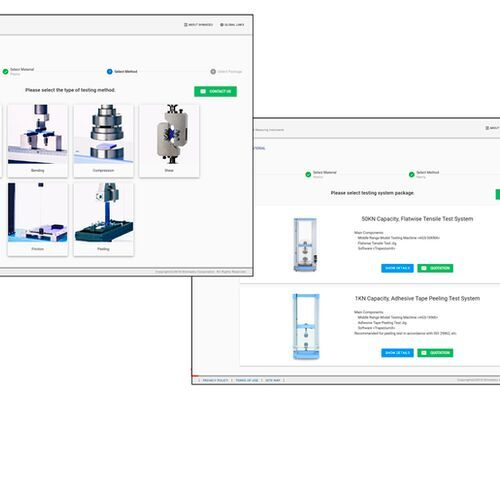Click the gray Select Package step circle
The height and width of the screenshot is (500, 500).
[x=213, y=72]
